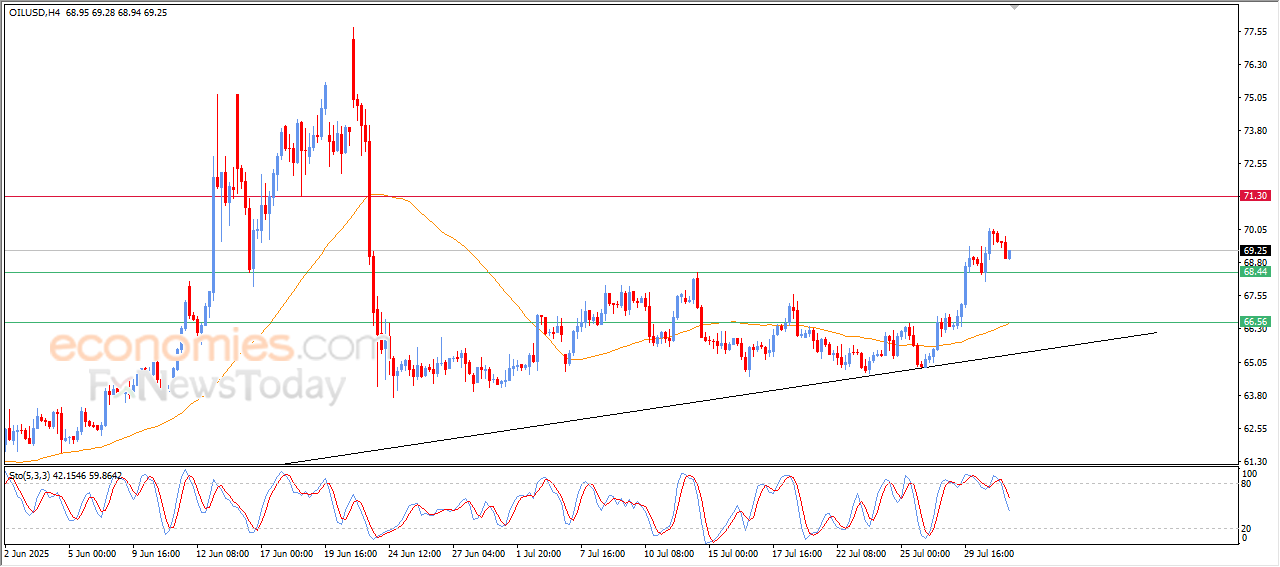The image size is (1280, 567).
Task: Click the stochastic 80 level label
Action: click(1246, 484)
